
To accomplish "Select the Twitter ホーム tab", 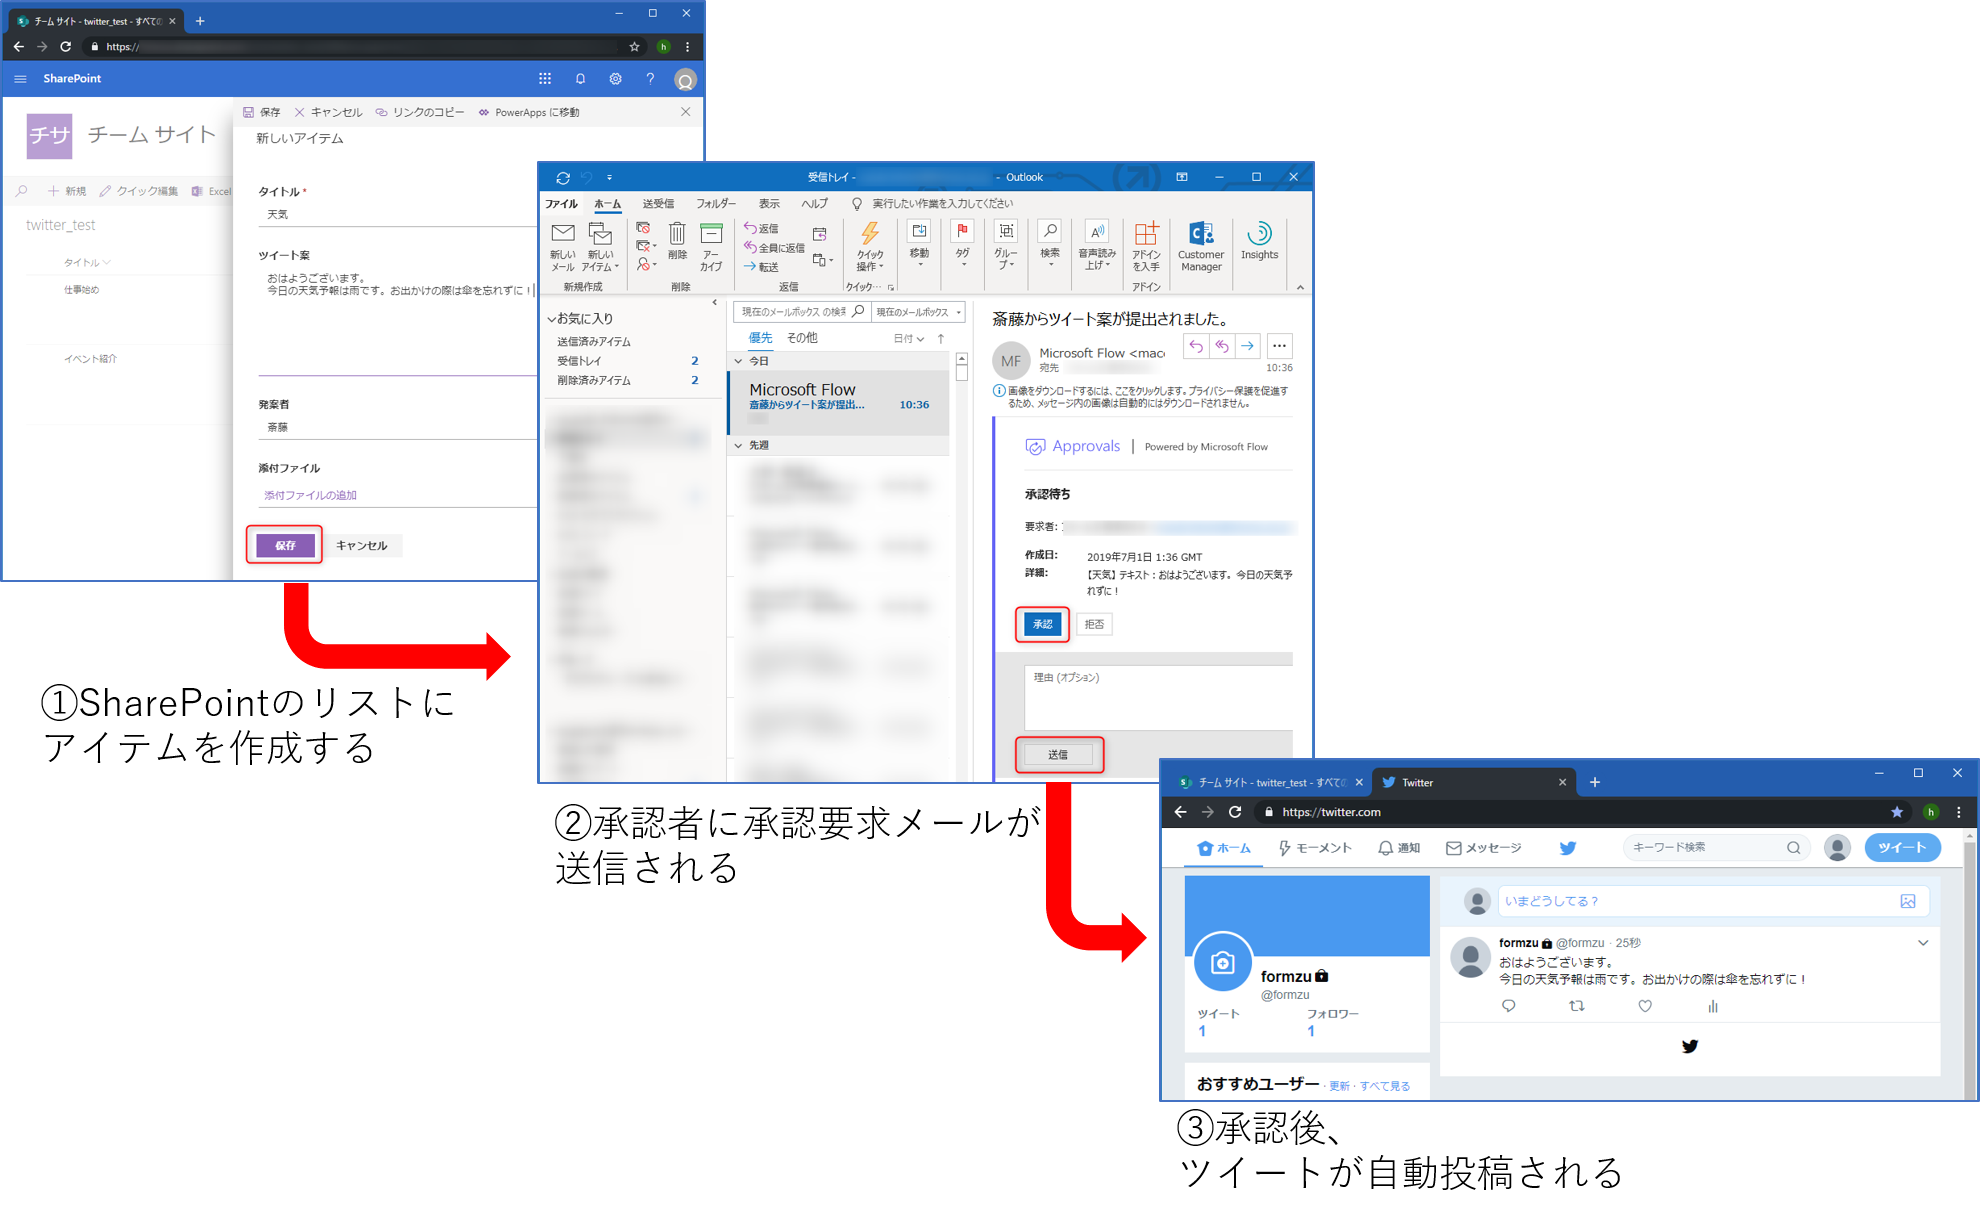I will click(x=1223, y=847).
